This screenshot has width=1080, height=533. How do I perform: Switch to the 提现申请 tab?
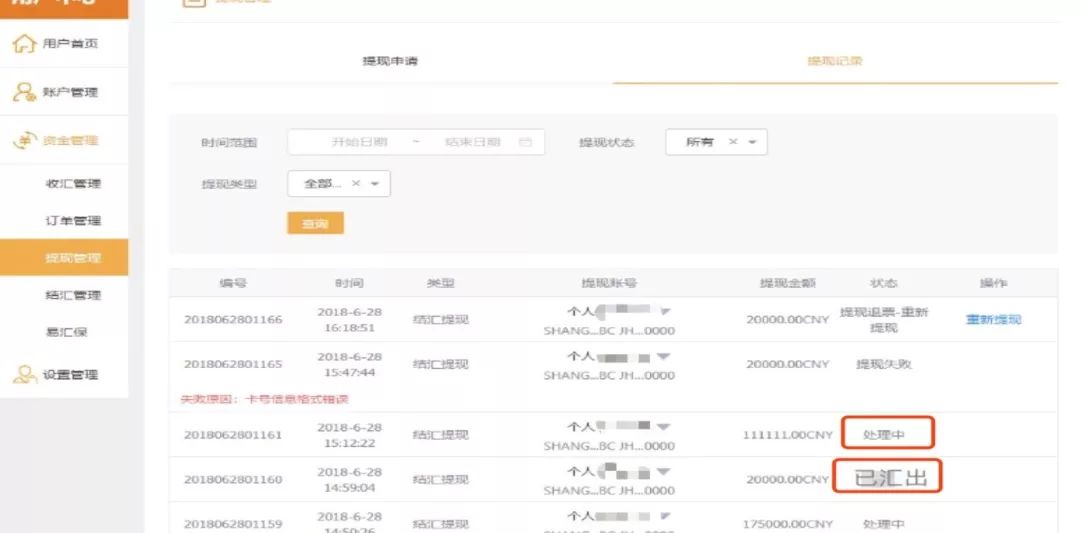[390, 61]
